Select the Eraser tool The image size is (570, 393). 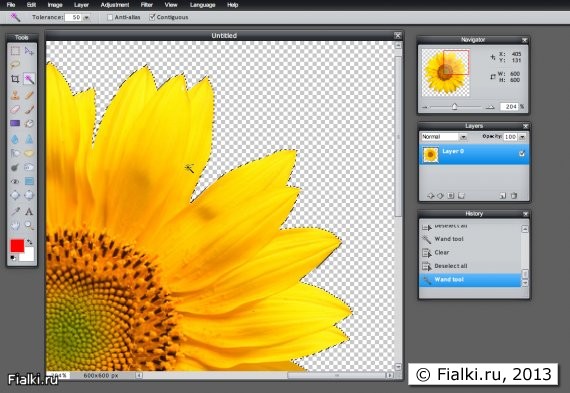pos(15,109)
